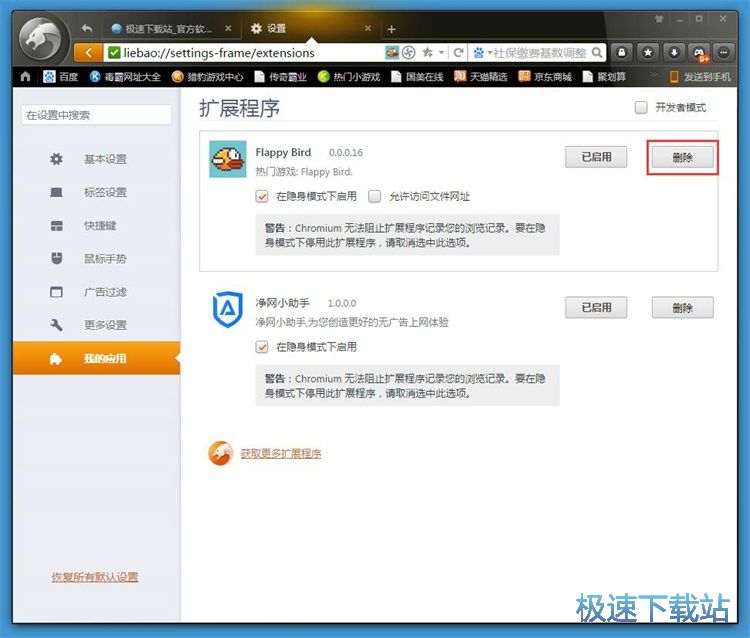
Task: Click the green security shield icon in address bar
Action: pyautogui.click(x=114, y=53)
